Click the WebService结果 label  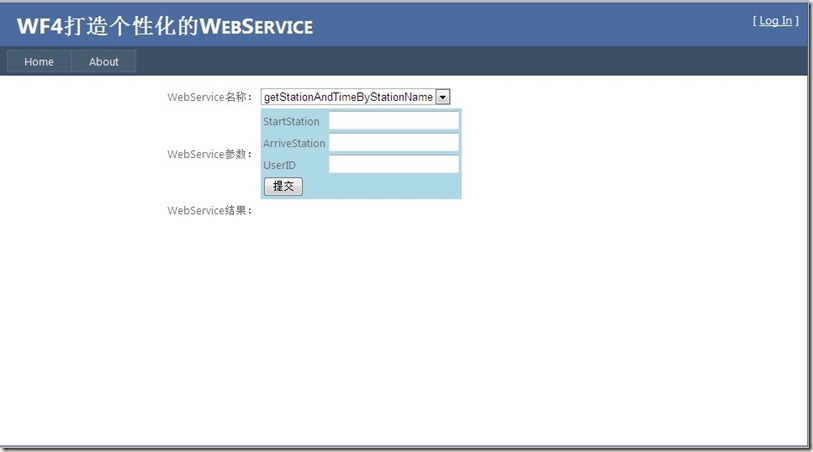pos(209,210)
